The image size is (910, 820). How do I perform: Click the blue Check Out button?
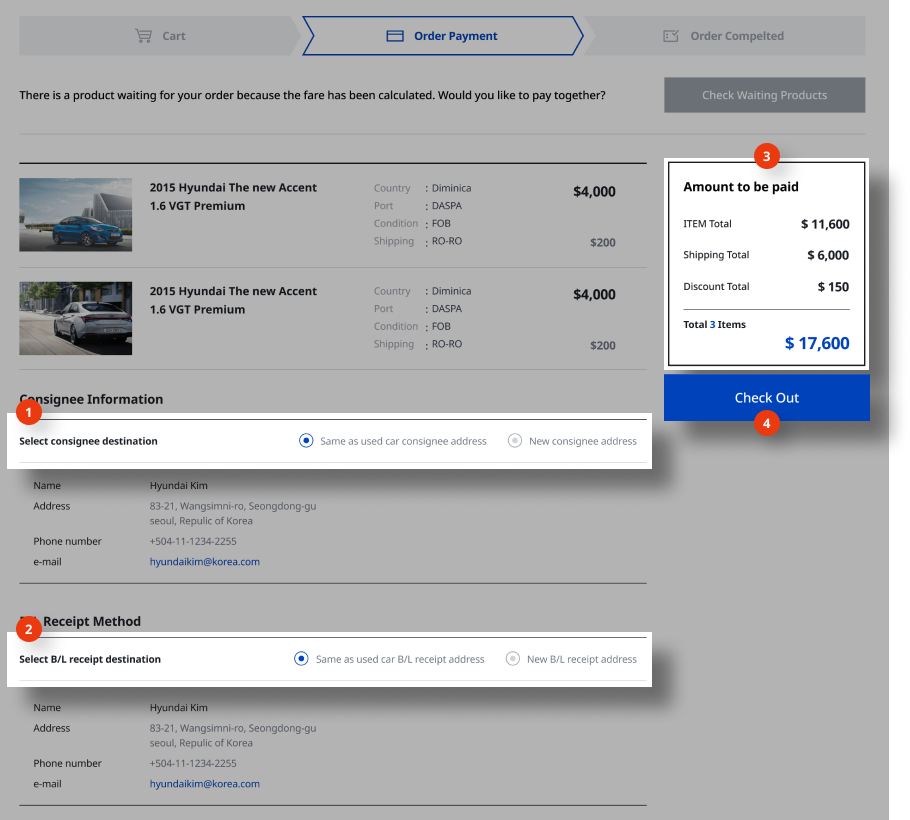click(767, 398)
